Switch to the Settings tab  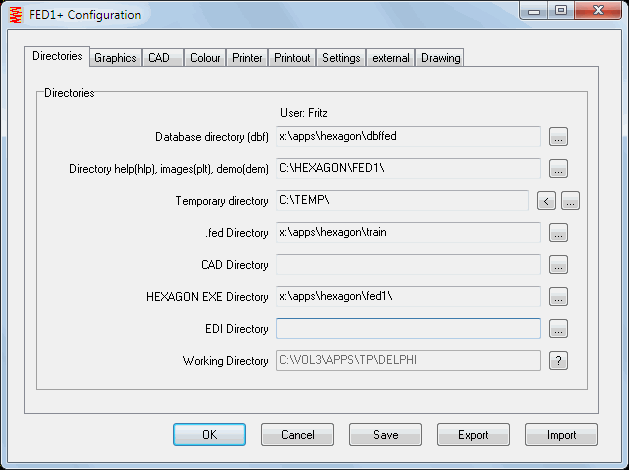(x=341, y=58)
